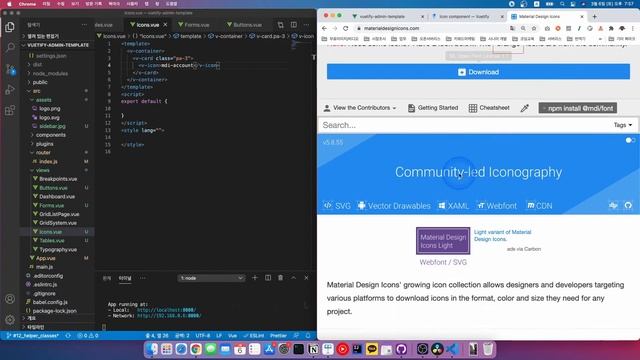Open Chrome three-dot menu

pos(633,28)
